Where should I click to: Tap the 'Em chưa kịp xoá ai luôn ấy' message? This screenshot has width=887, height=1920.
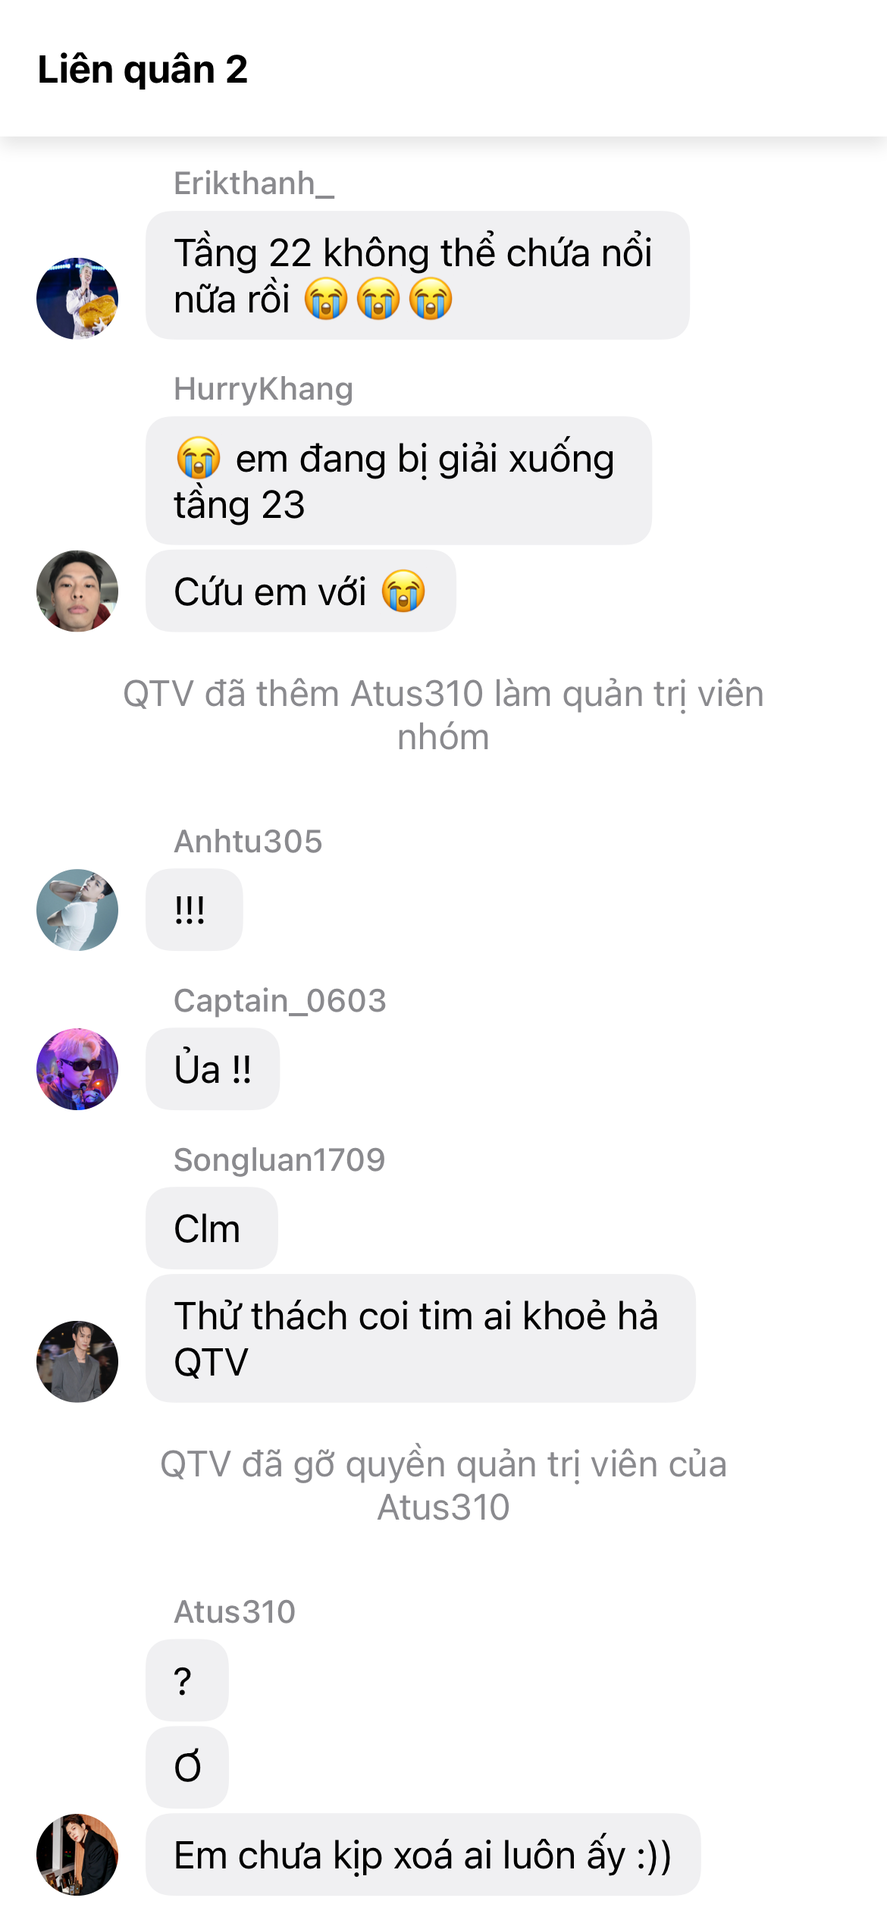pyautogui.click(x=423, y=1855)
